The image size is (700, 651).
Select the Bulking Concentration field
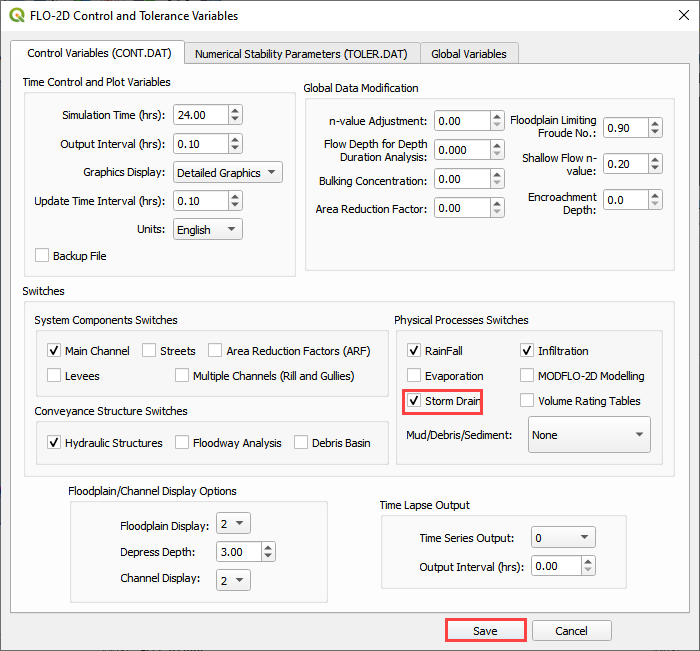(x=460, y=180)
